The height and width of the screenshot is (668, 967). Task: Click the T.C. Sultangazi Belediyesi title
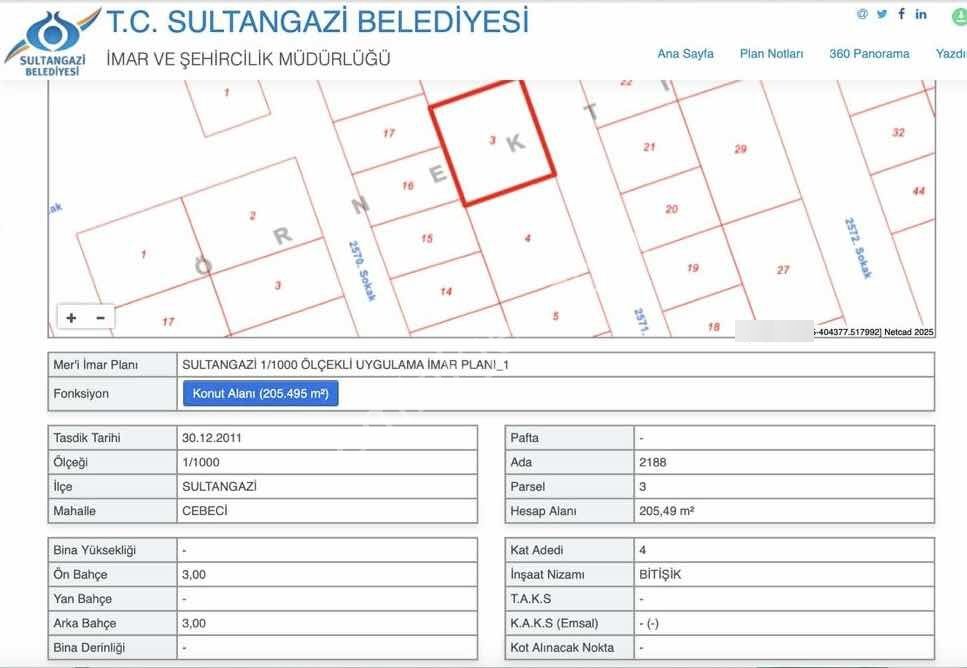pos(318,21)
